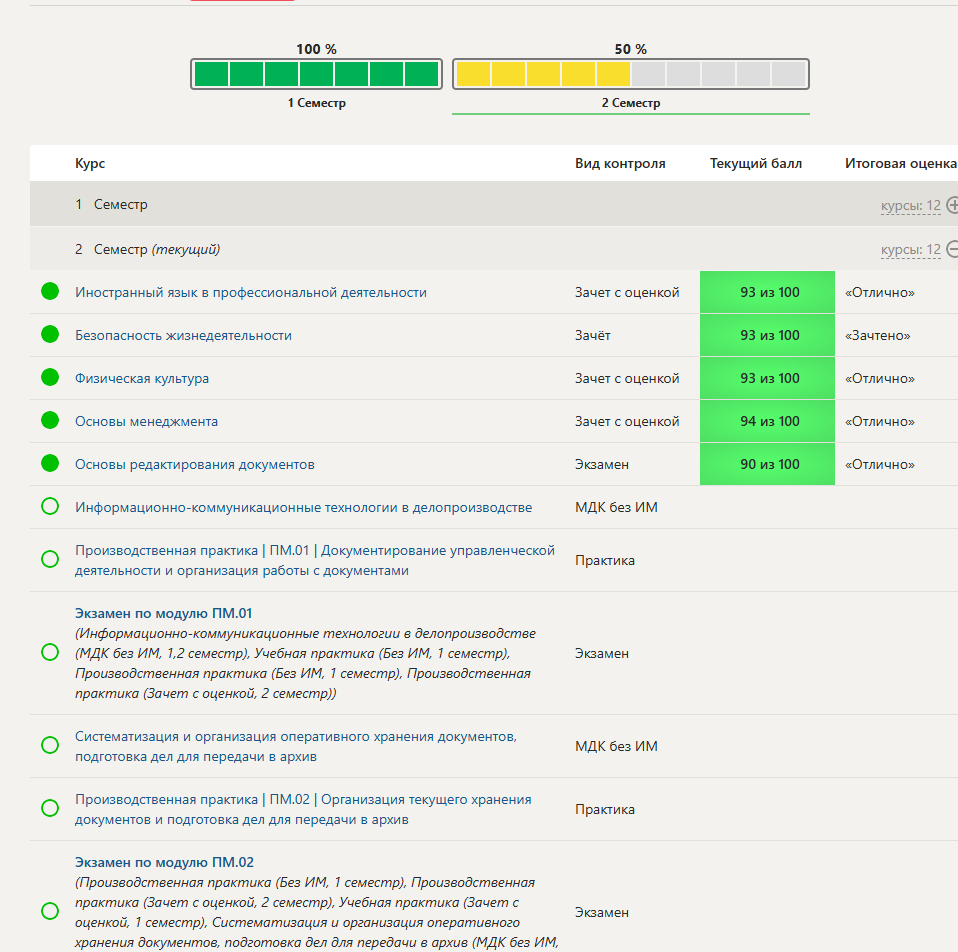This screenshot has height=952, width=958.
Task: Click green status circle beside Безопасность жизнедеятельности
Action: pyautogui.click(x=50, y=335)
